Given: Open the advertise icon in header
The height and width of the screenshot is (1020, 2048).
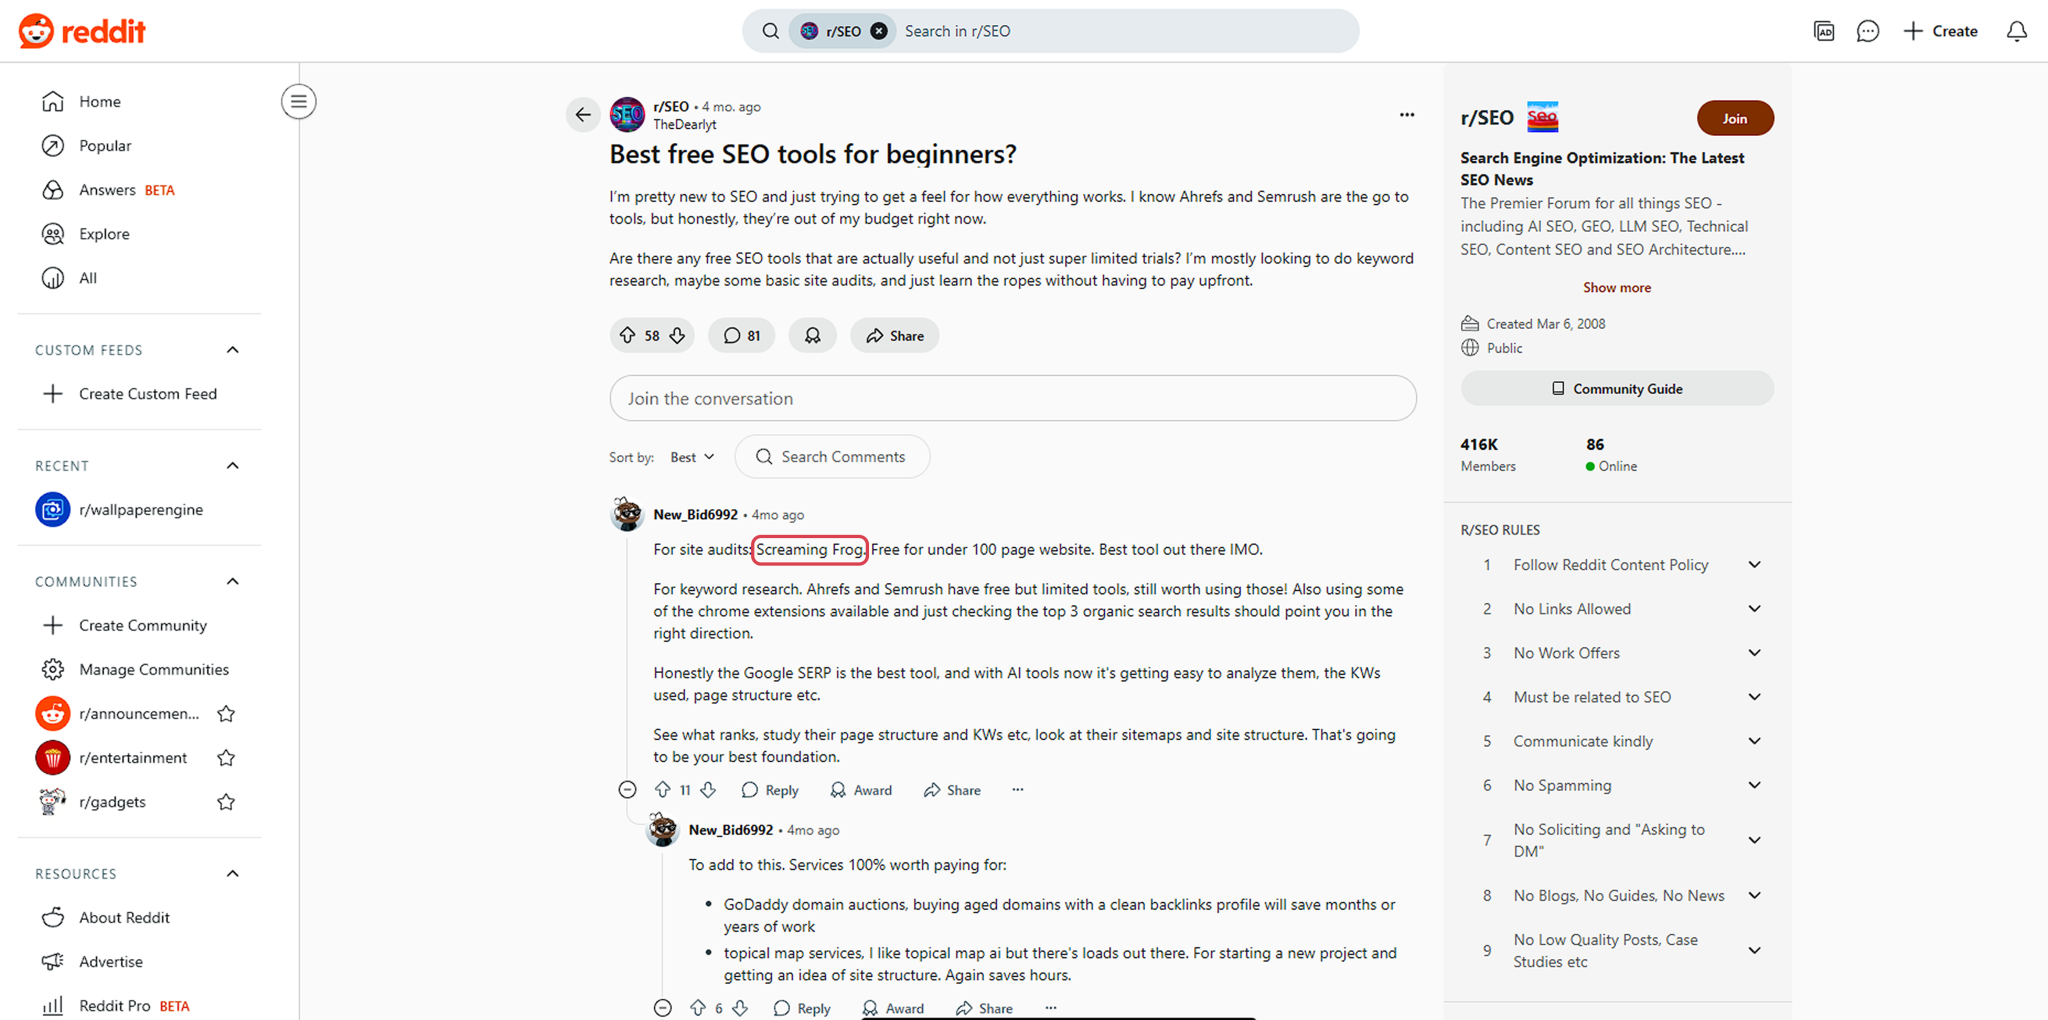Looking at the screenshot, I should (x=1824, y=31).
